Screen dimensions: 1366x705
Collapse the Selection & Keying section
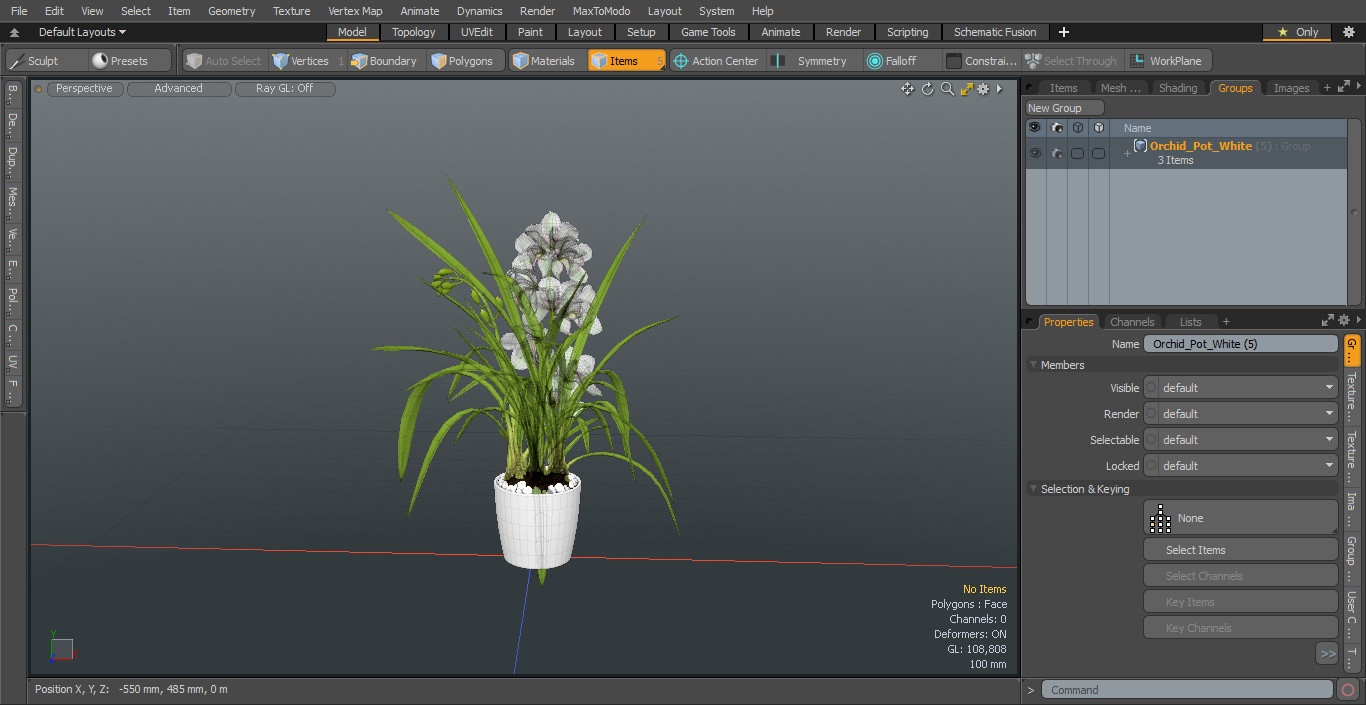[x=1033, y=489]
